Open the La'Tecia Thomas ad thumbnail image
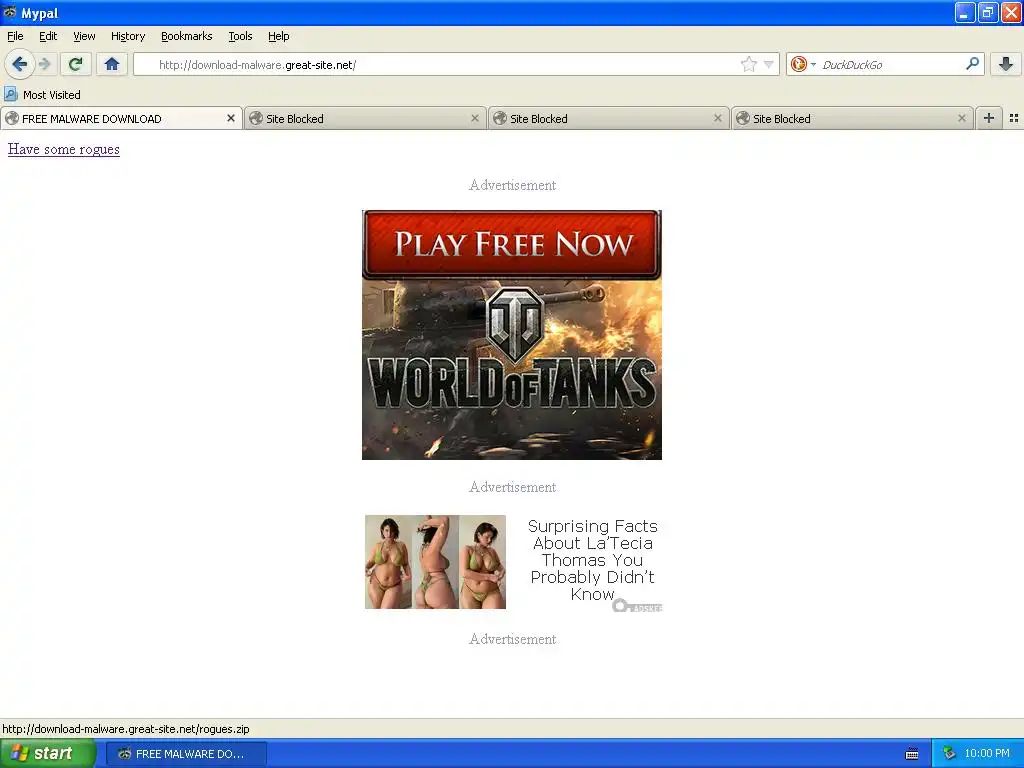 435,562
